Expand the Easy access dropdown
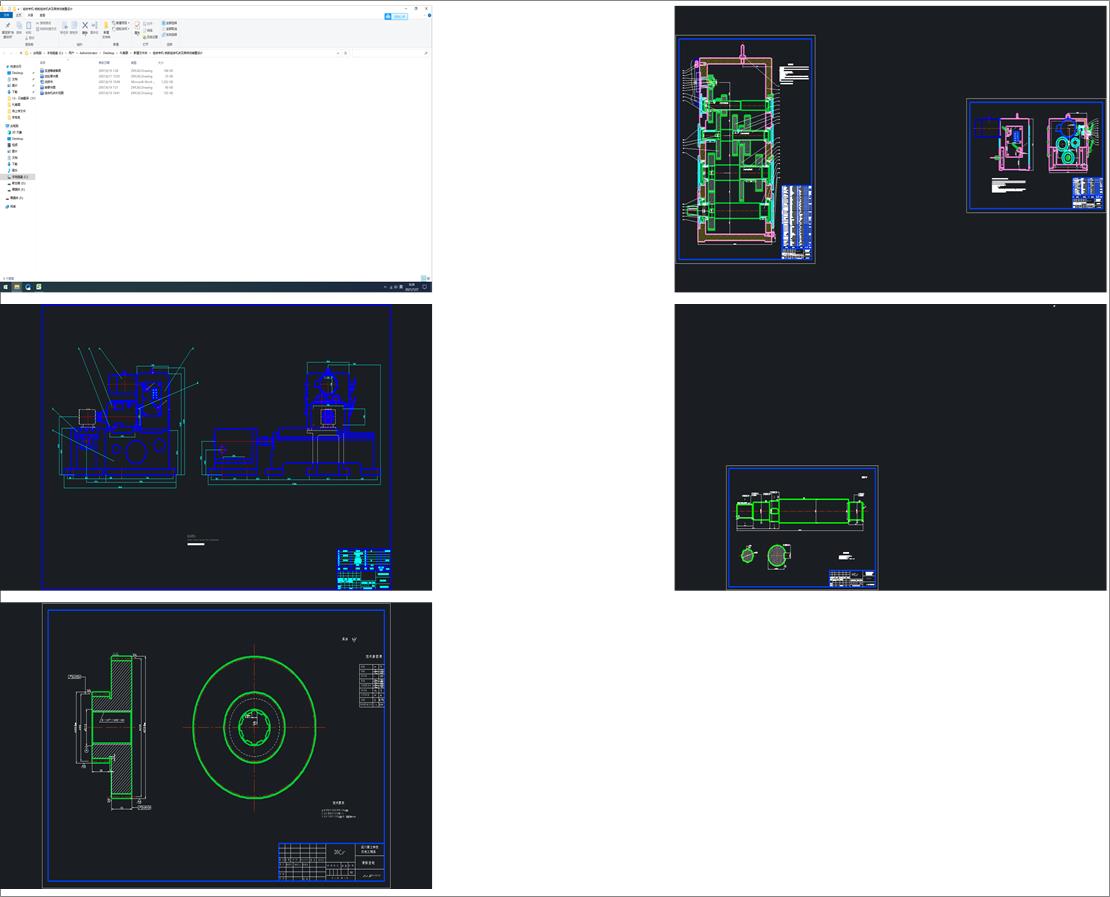This screenshot has height=897, width=1110. click(x=121, y=29)
